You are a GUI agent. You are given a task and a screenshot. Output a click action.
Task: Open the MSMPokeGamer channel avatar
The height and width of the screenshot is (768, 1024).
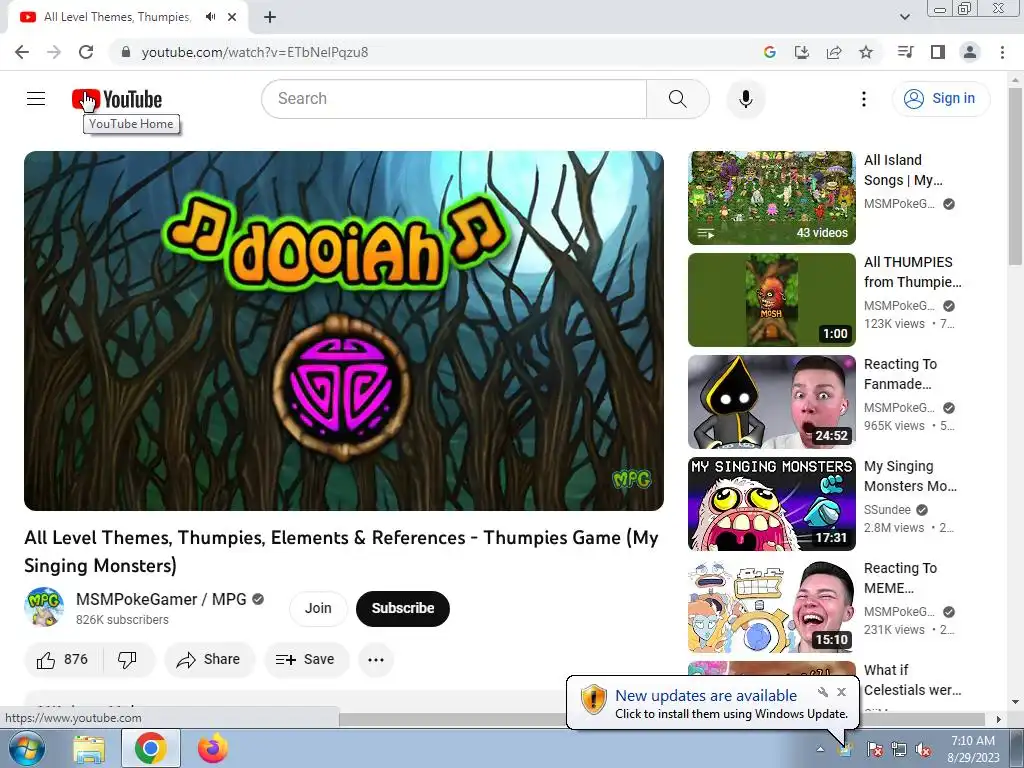pos(44,607)
